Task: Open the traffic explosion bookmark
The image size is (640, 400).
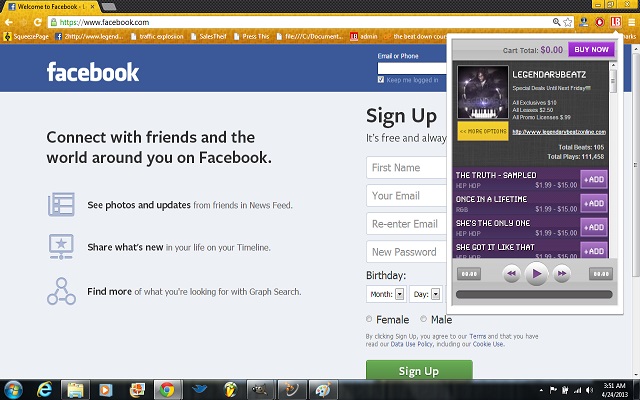Action: point(157,37)
